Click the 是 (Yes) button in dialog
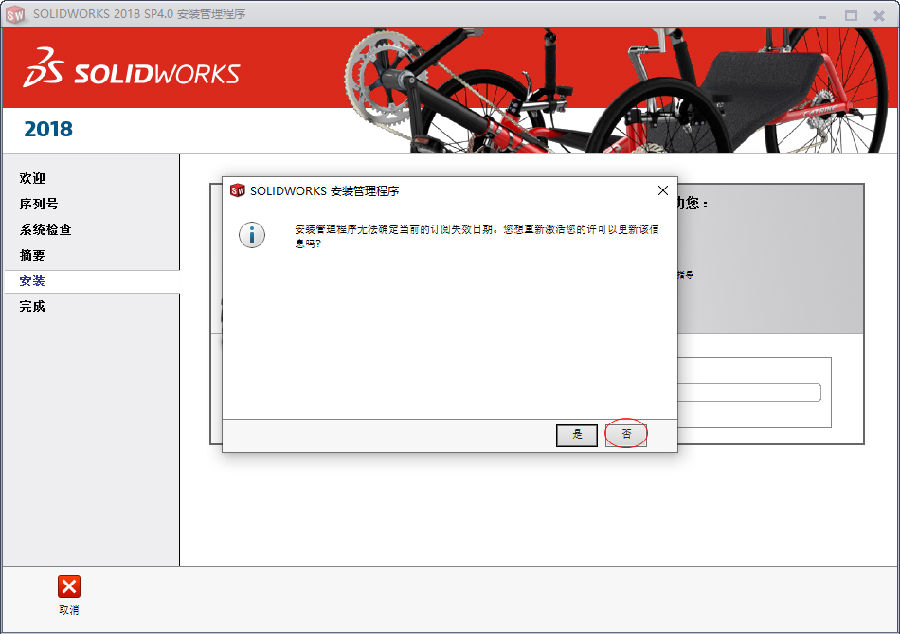900x634 pixels. point(577,435)
